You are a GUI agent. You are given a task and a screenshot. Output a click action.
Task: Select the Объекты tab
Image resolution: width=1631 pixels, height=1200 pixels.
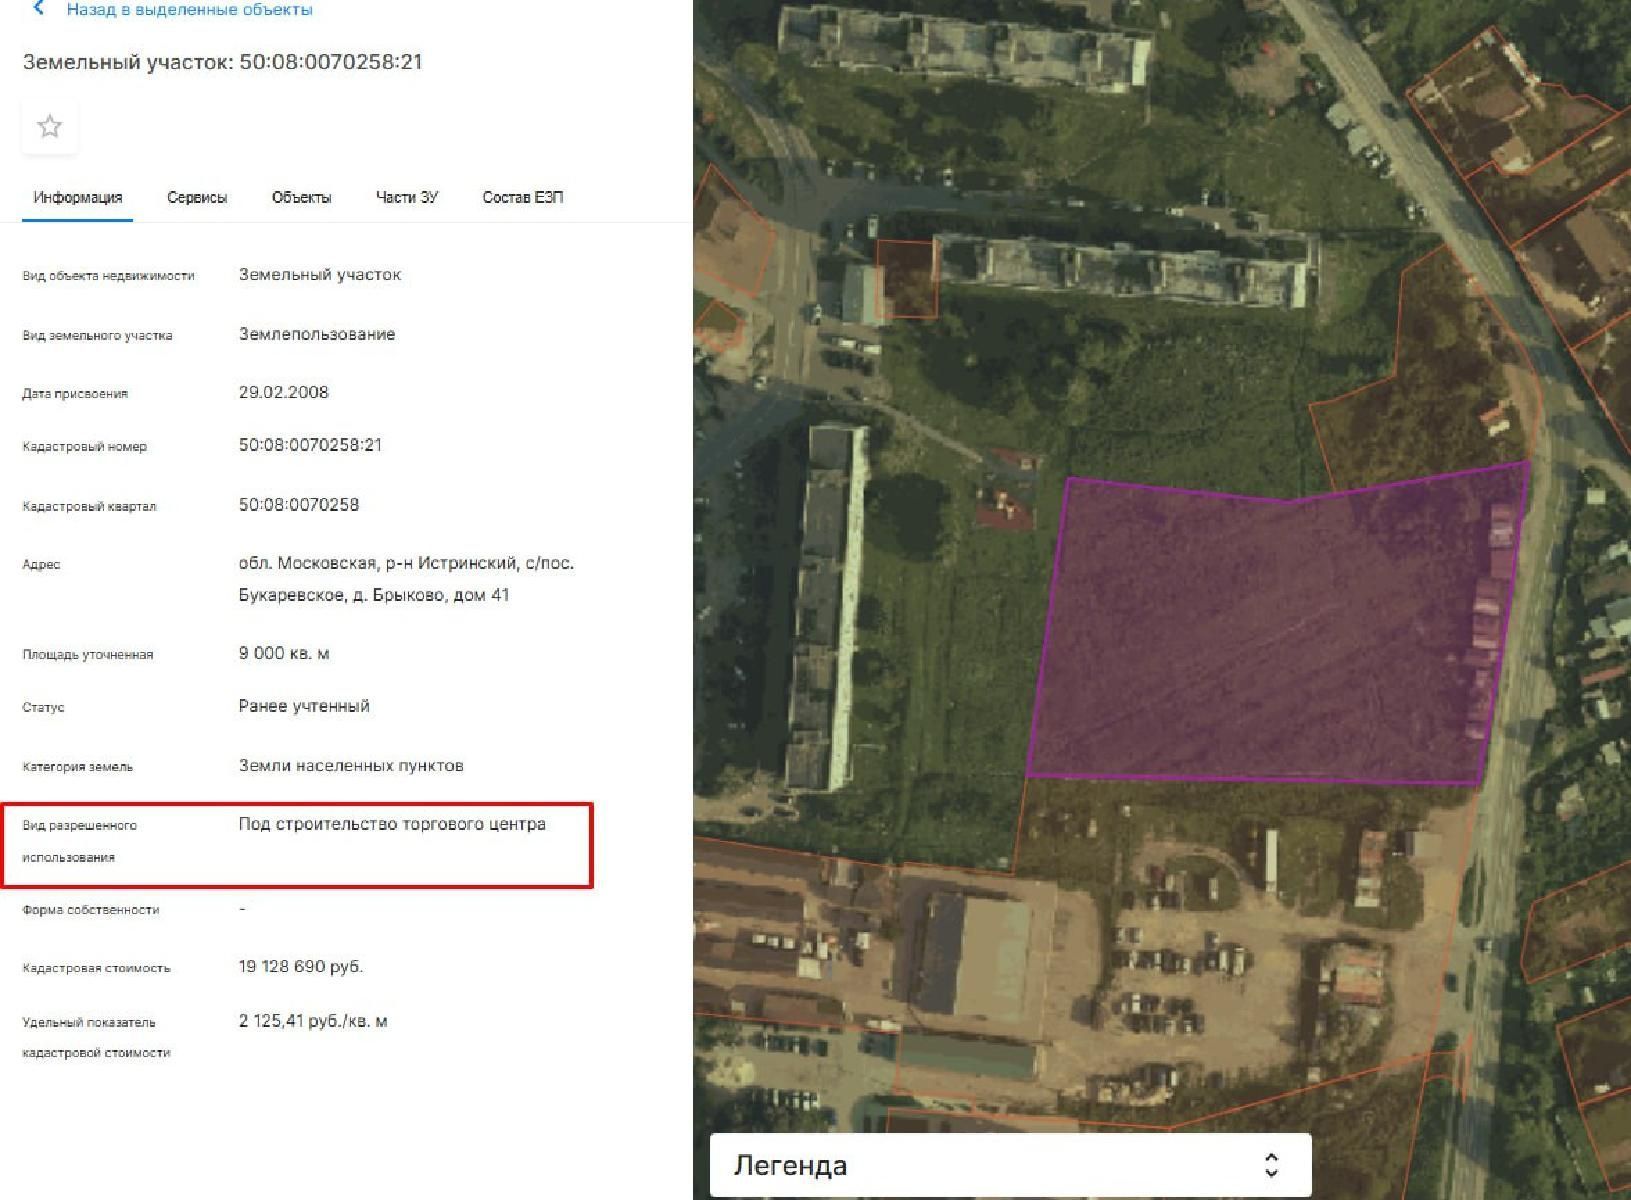(301, 197)
